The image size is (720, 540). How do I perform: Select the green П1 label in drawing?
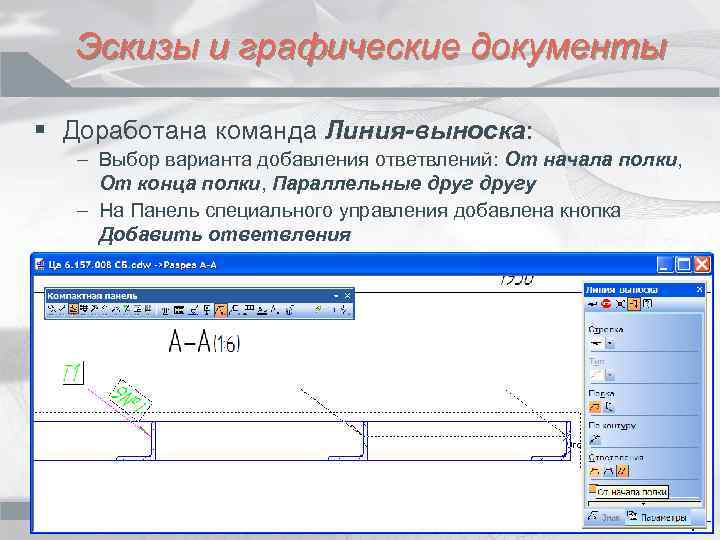pos(73,372)
